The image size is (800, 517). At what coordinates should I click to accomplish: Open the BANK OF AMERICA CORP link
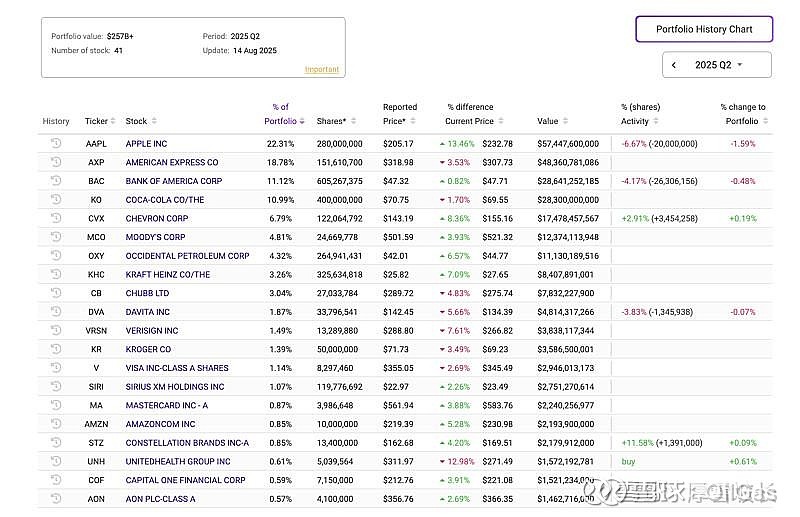pyautogui.click(x=174, y=181)
